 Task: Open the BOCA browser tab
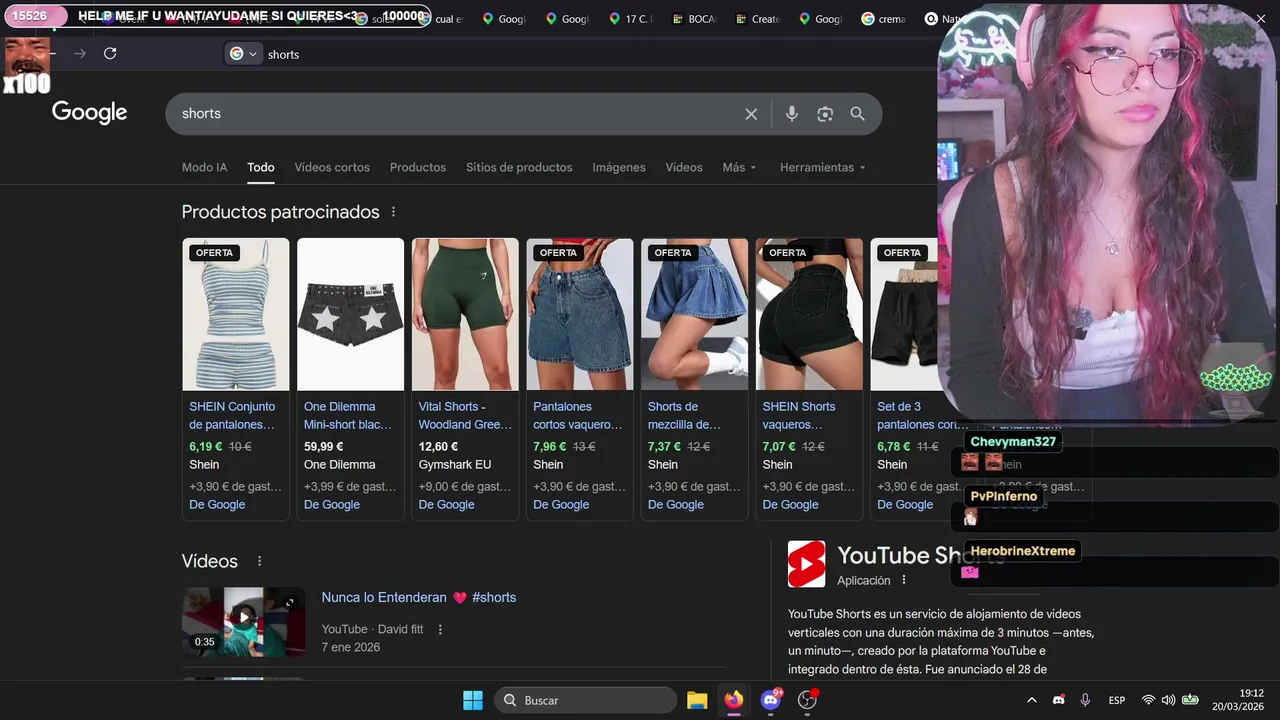point(694,19)
